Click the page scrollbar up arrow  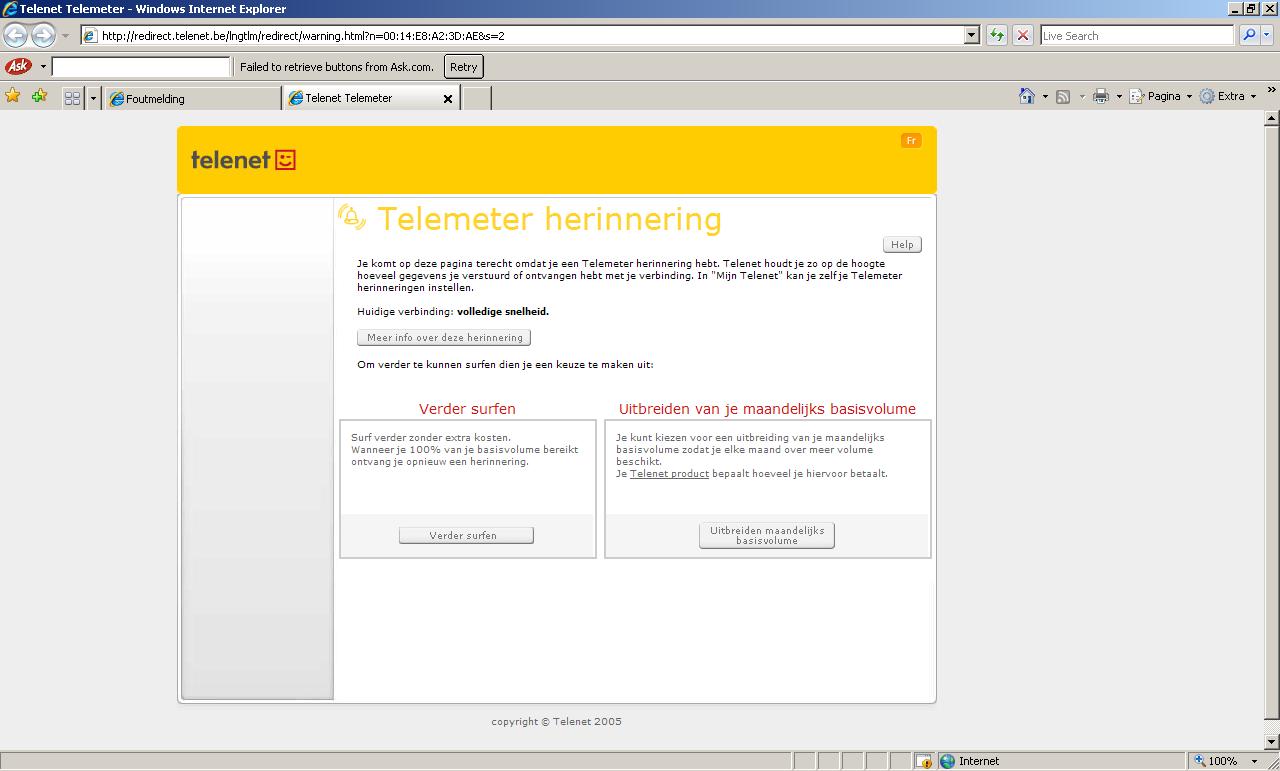click(1272, 119)
